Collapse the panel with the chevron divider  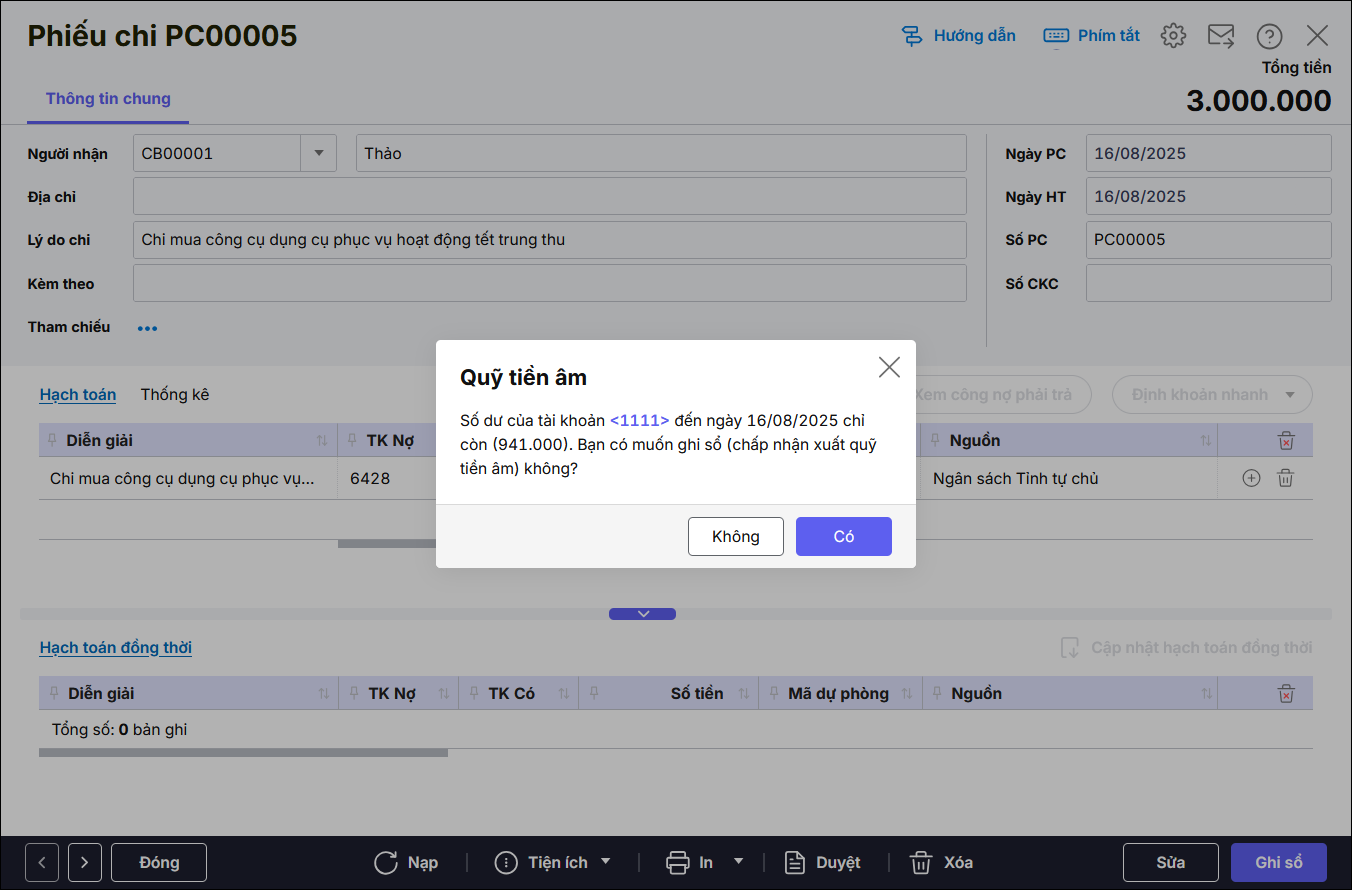642,614
